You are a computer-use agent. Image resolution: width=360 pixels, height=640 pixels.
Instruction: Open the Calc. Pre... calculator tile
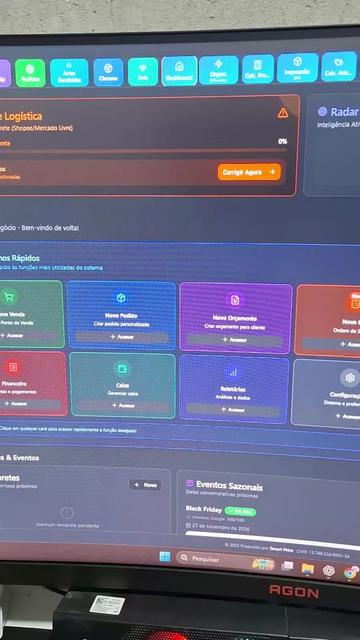pos(258,69)
